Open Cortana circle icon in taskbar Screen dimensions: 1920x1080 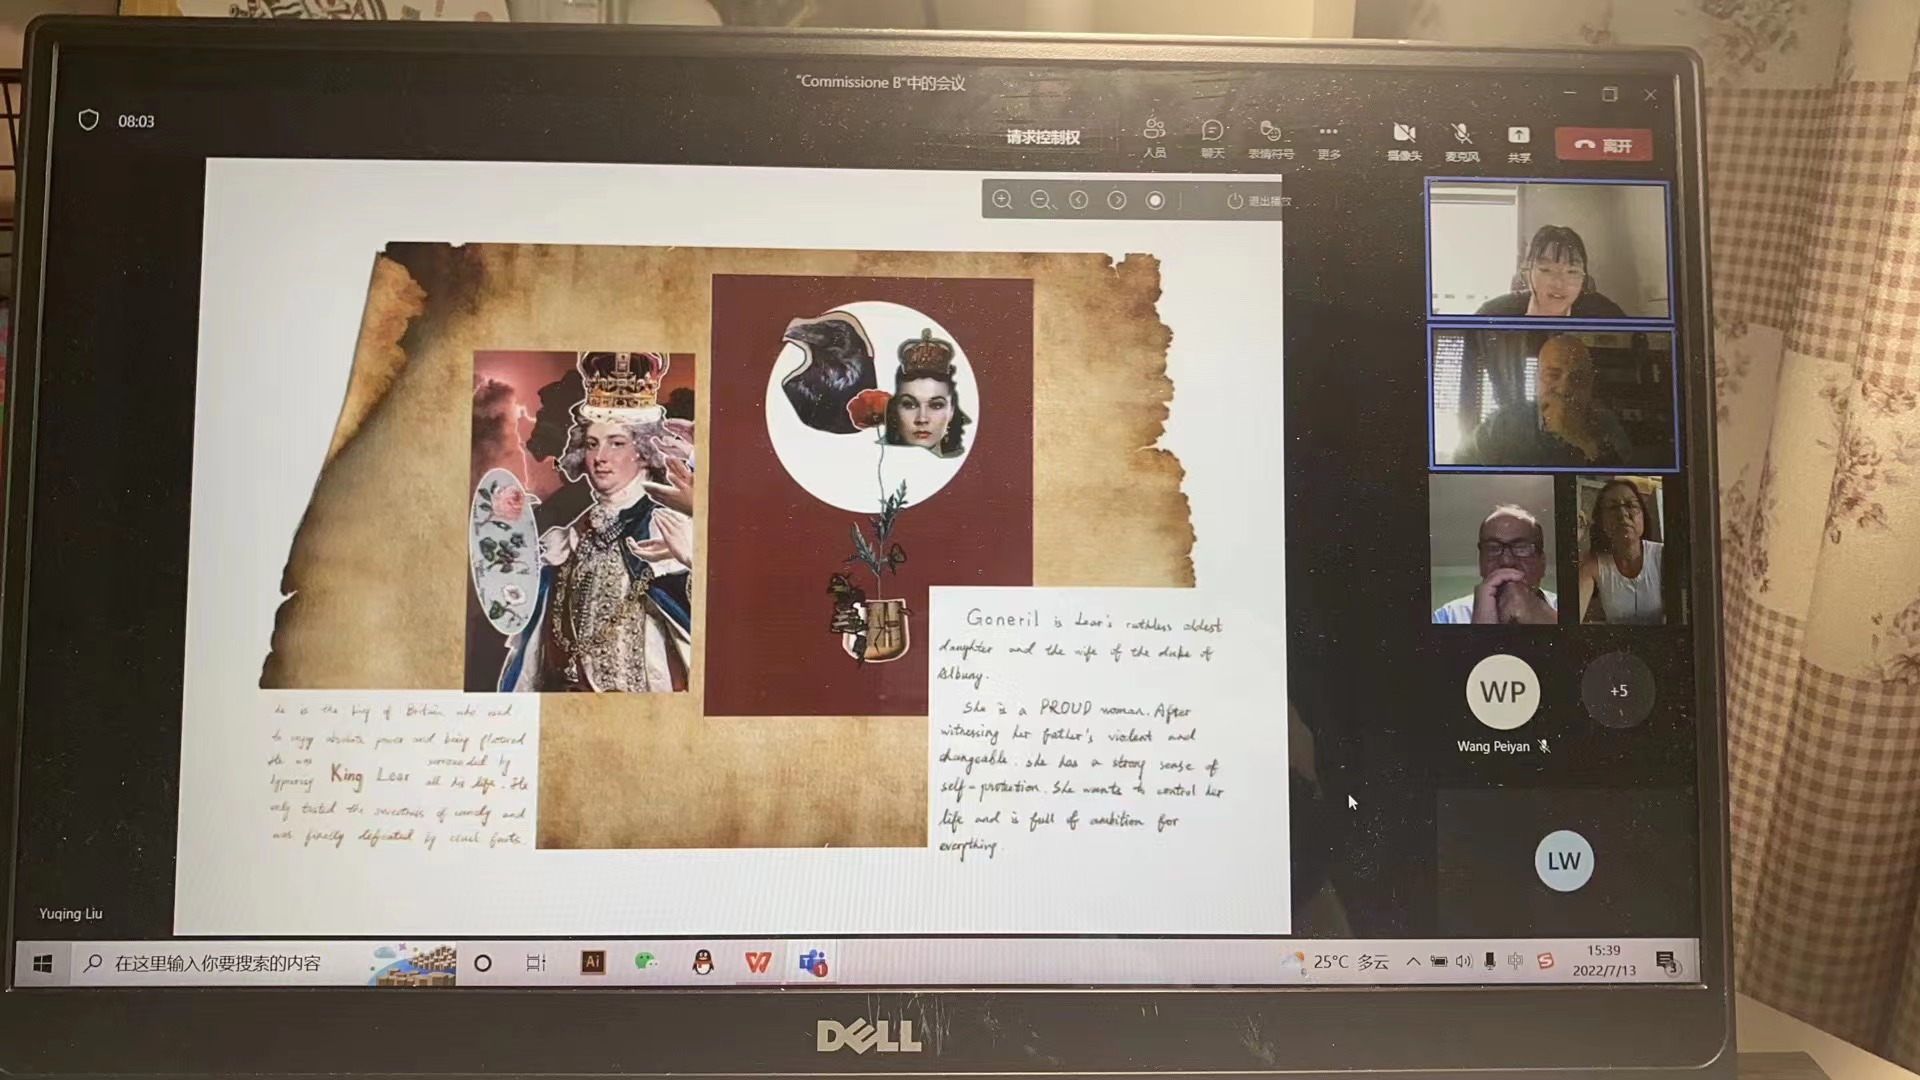482,963
